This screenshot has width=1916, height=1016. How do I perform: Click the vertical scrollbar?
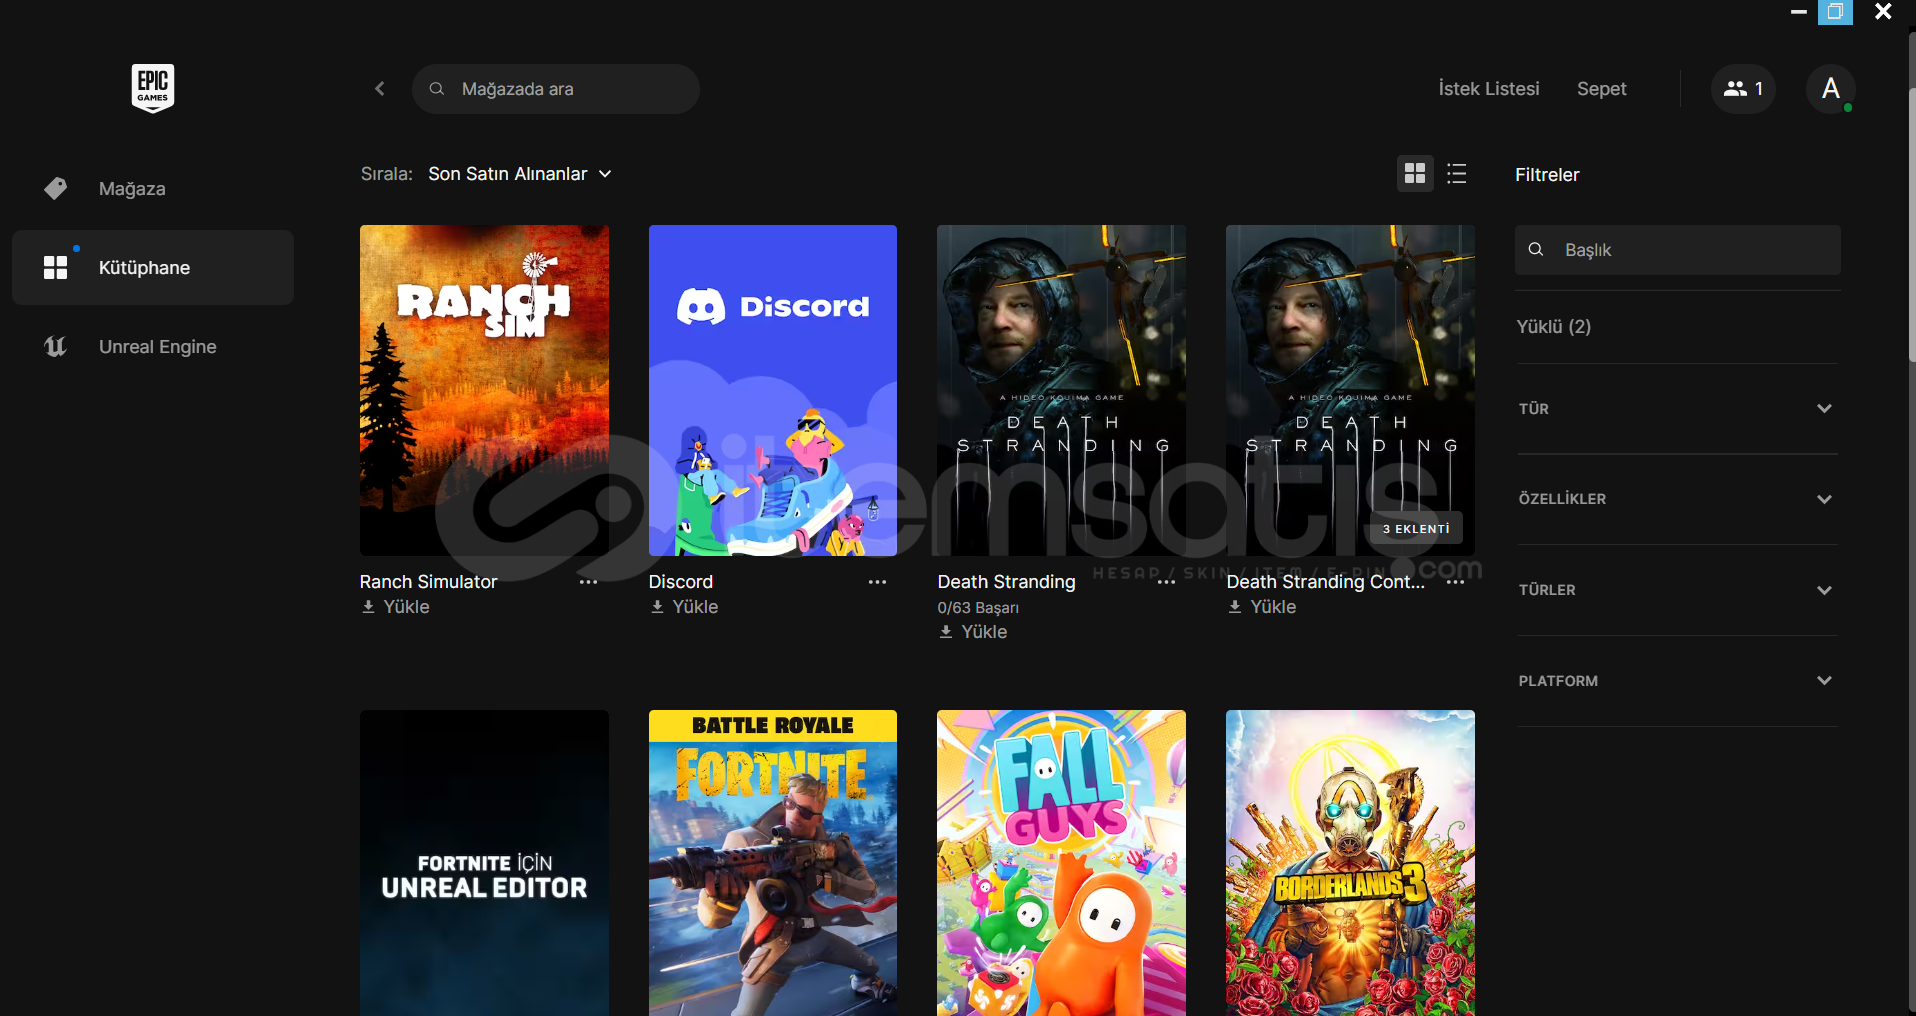1912,225
